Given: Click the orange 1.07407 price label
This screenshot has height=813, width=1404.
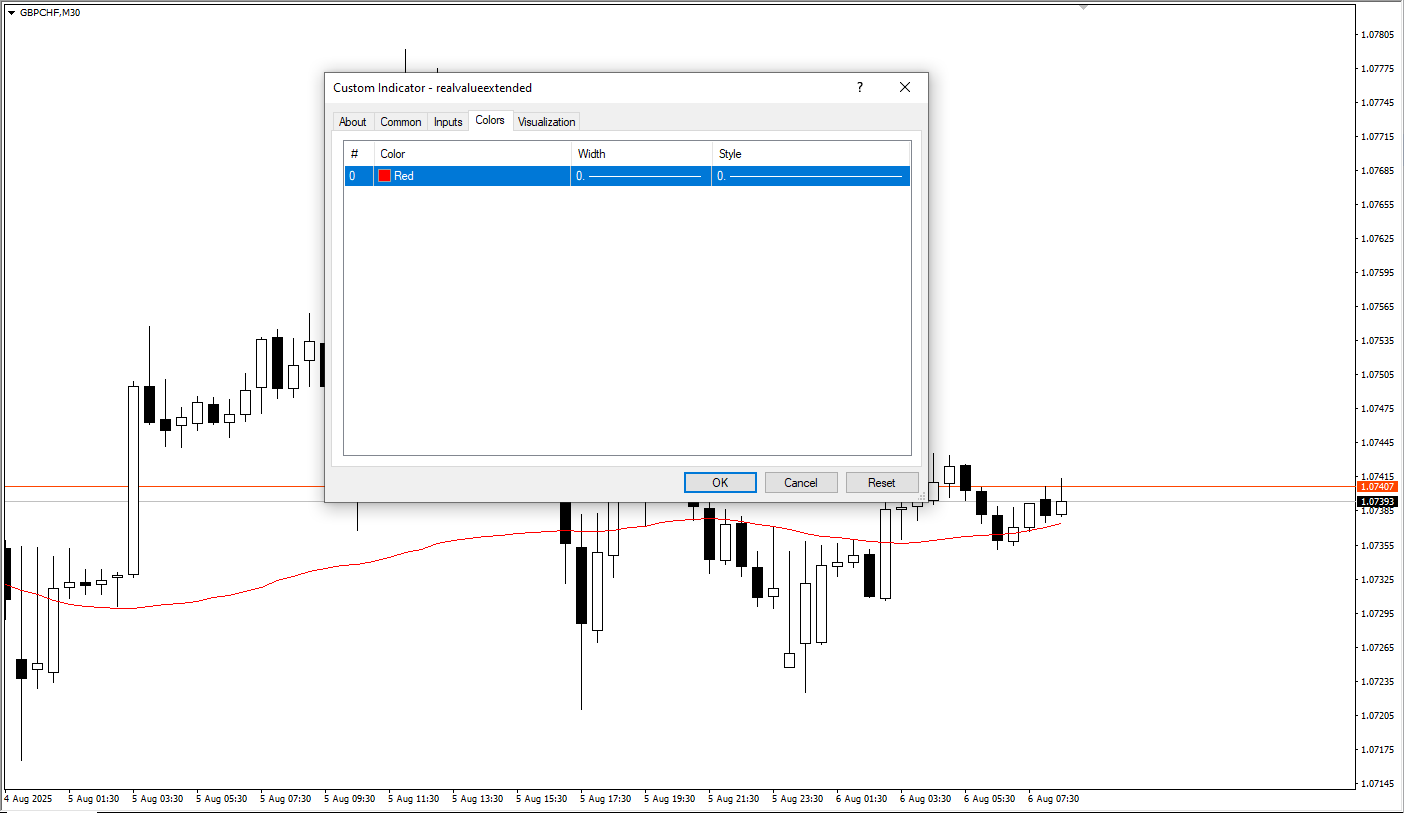Looking at the screenshot, I should pyautogui.click(x=1377, y=486).
